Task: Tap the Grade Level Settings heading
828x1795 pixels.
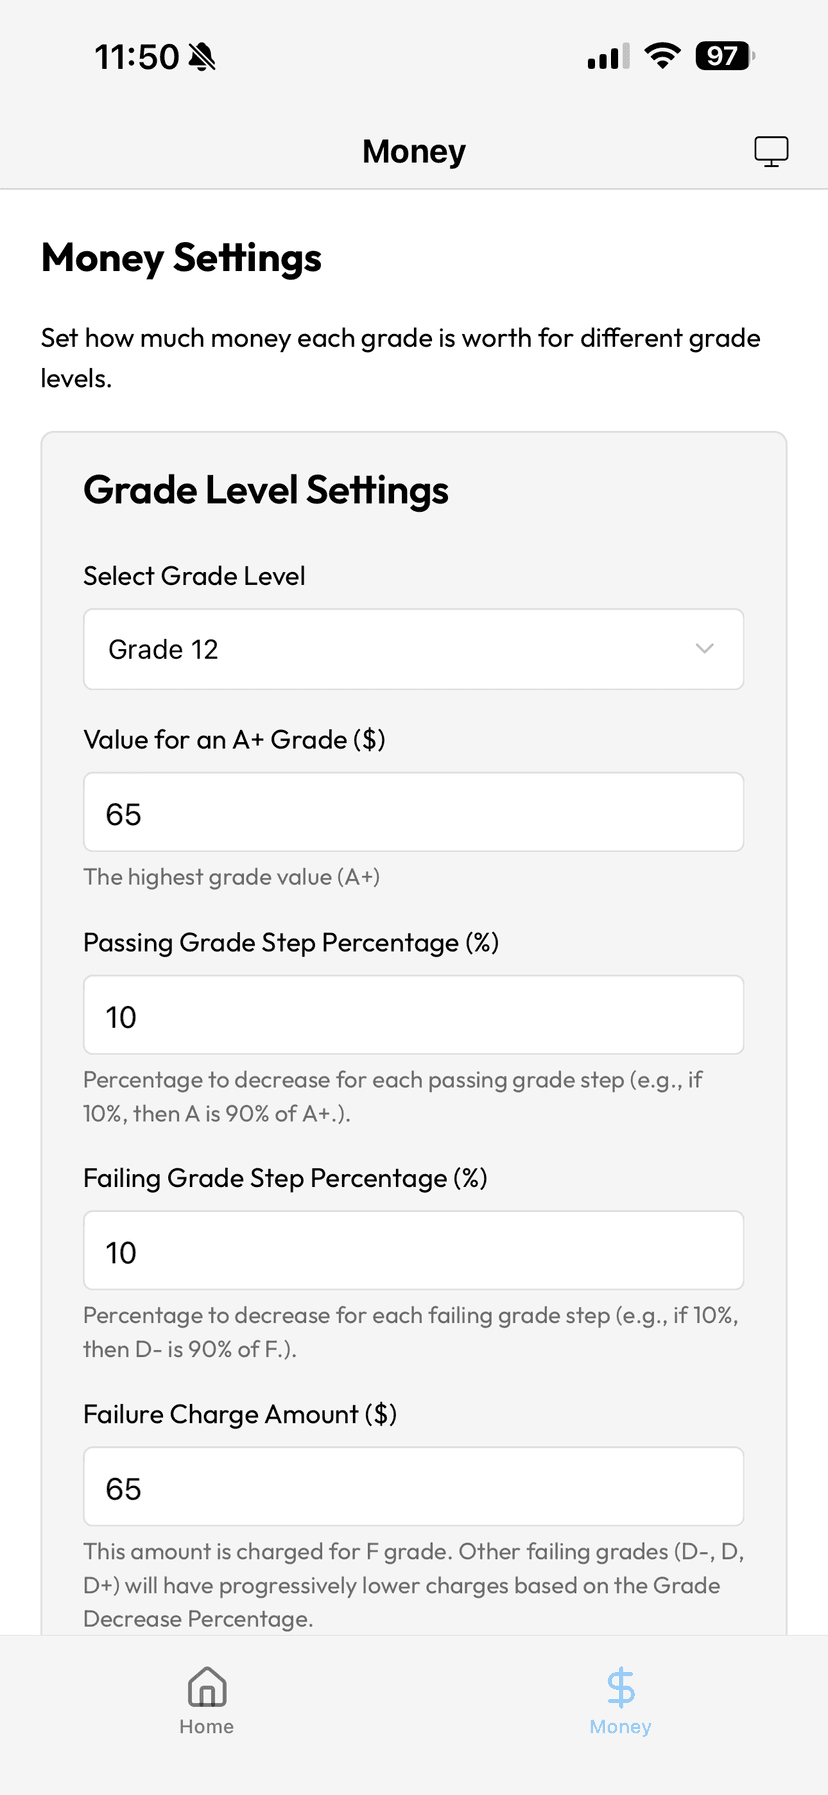Action: (266, 490)
